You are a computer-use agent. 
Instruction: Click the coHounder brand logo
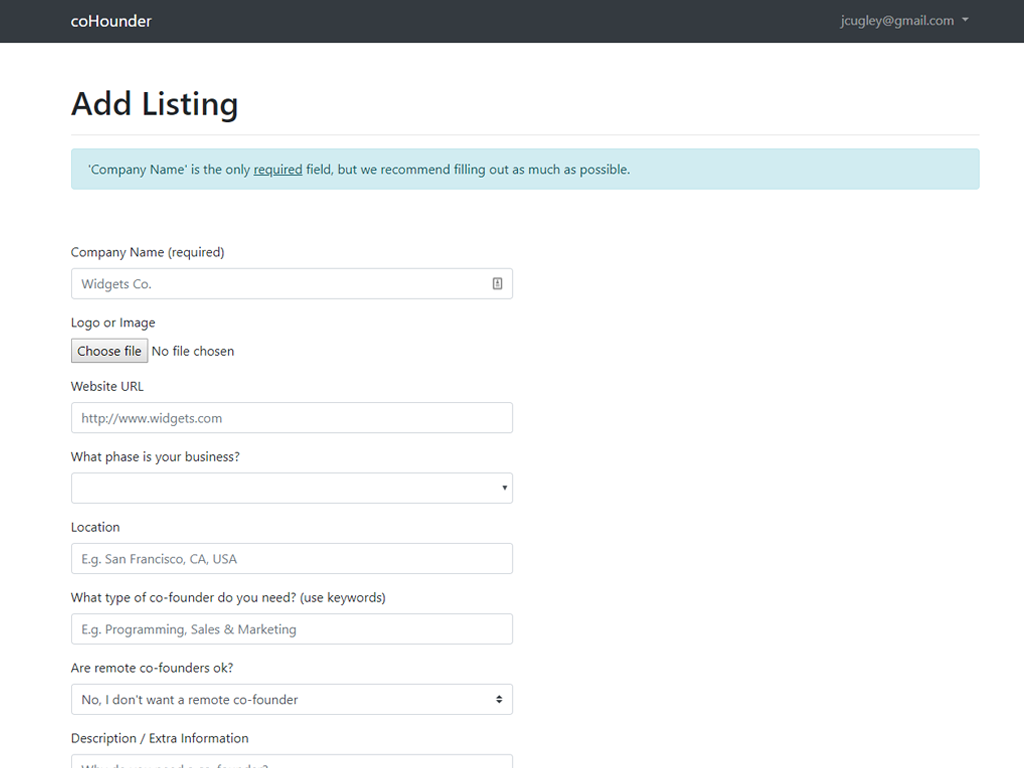pyautogui.click(x=111, y=21)
